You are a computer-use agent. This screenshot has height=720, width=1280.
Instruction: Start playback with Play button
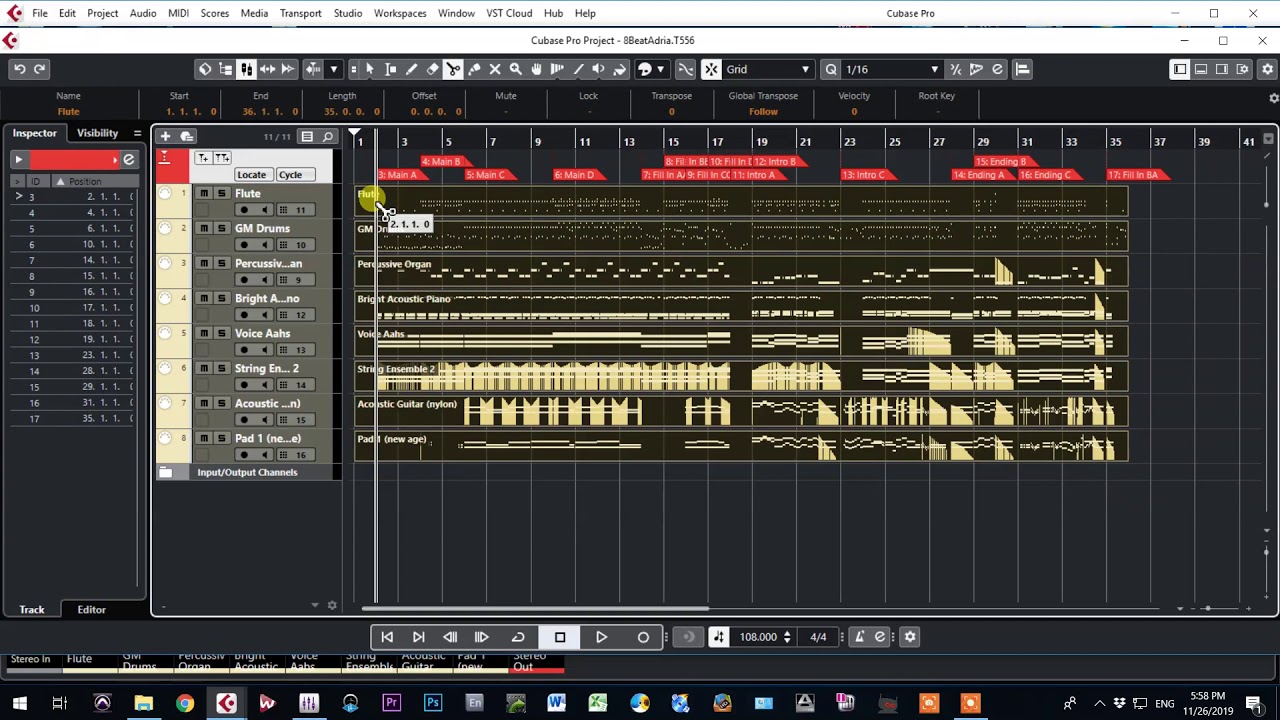pos(601,637)
